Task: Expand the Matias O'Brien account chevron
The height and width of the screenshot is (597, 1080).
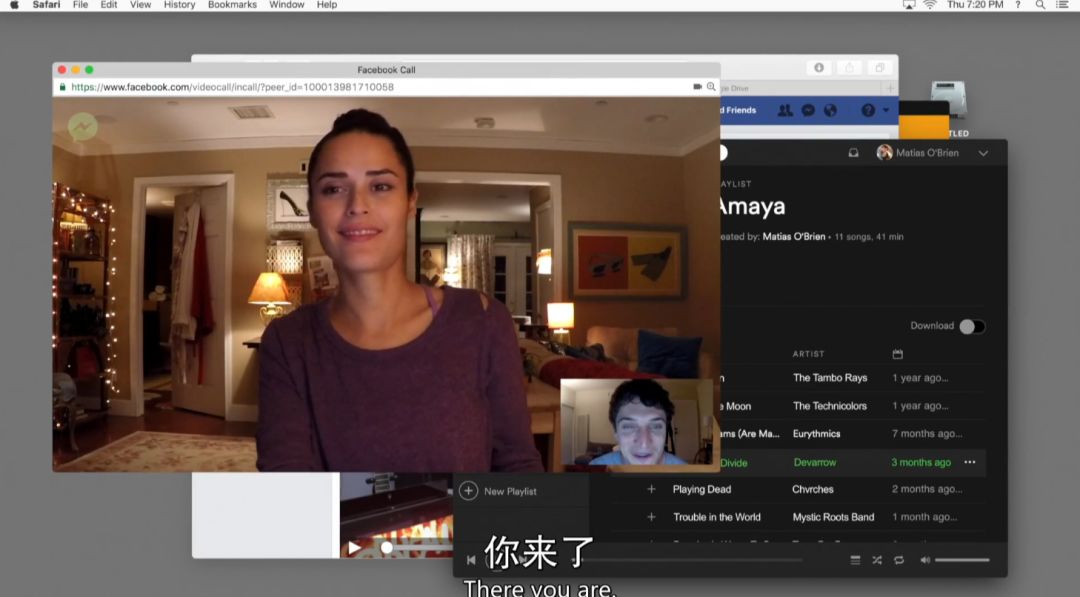Action: pyautogui.click(x=983, y=153)
